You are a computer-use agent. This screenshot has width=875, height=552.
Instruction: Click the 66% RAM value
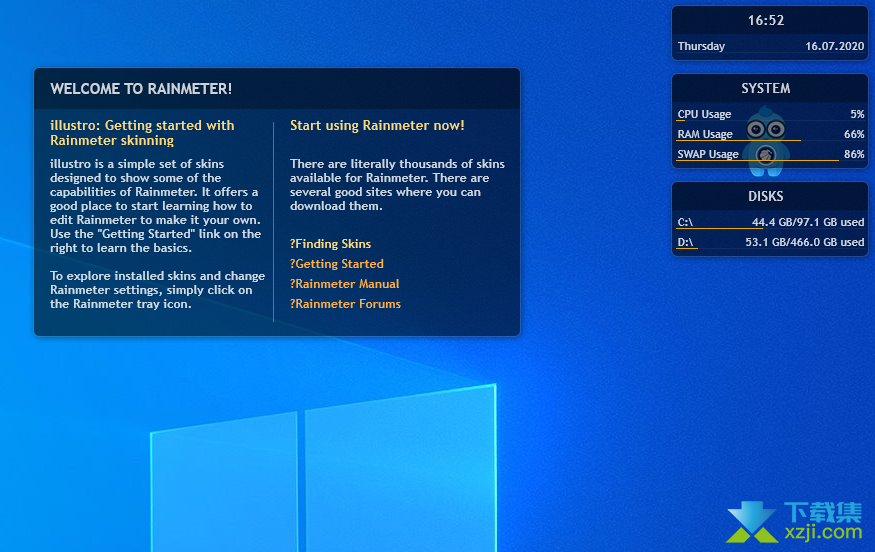point(854,135)
